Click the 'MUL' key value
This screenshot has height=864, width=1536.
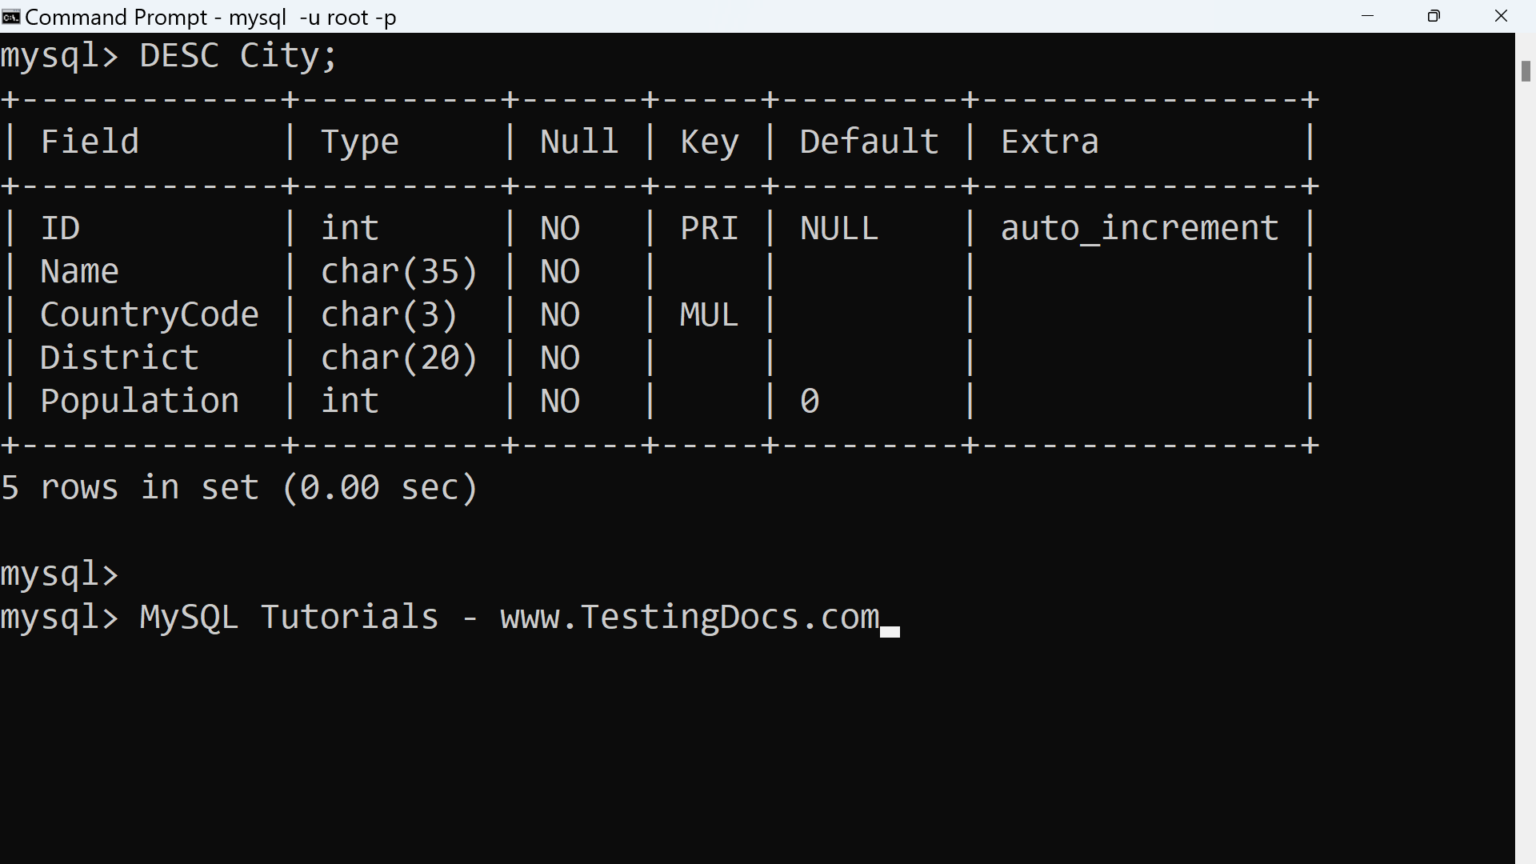coord(709,315)
